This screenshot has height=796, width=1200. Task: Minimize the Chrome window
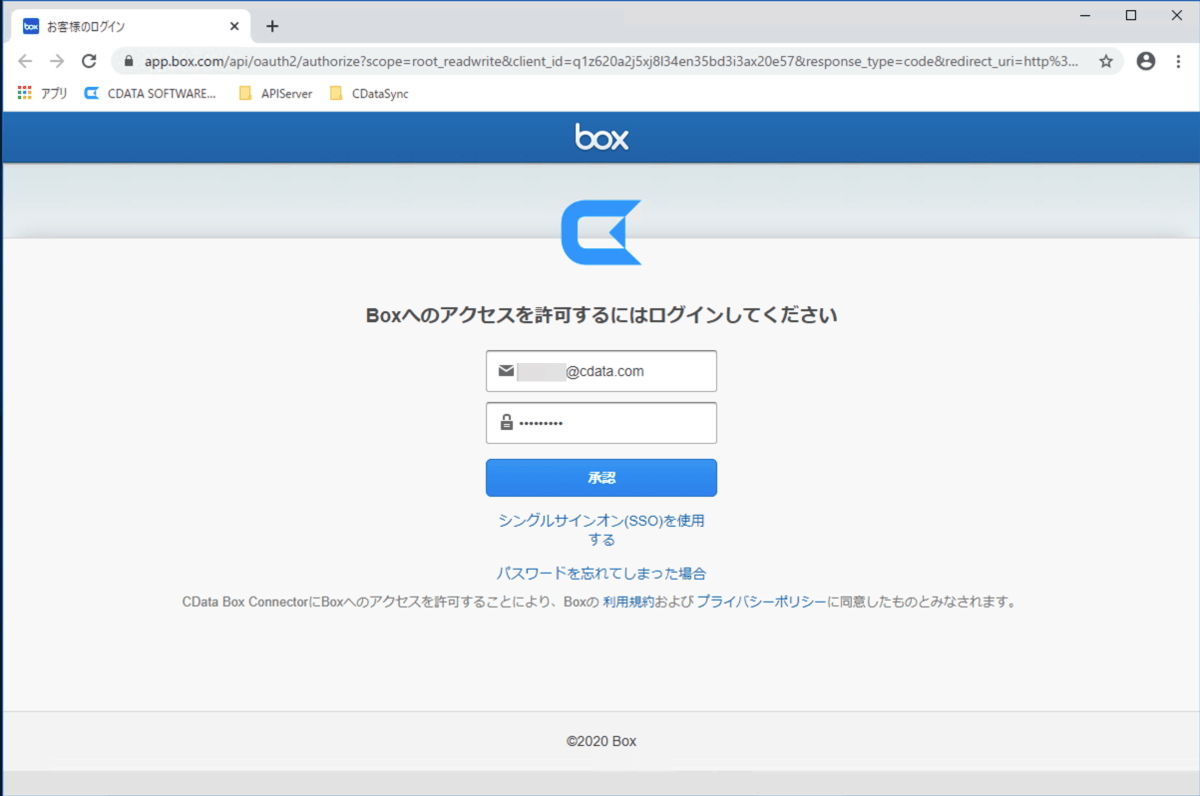(x=1086, y=15)
